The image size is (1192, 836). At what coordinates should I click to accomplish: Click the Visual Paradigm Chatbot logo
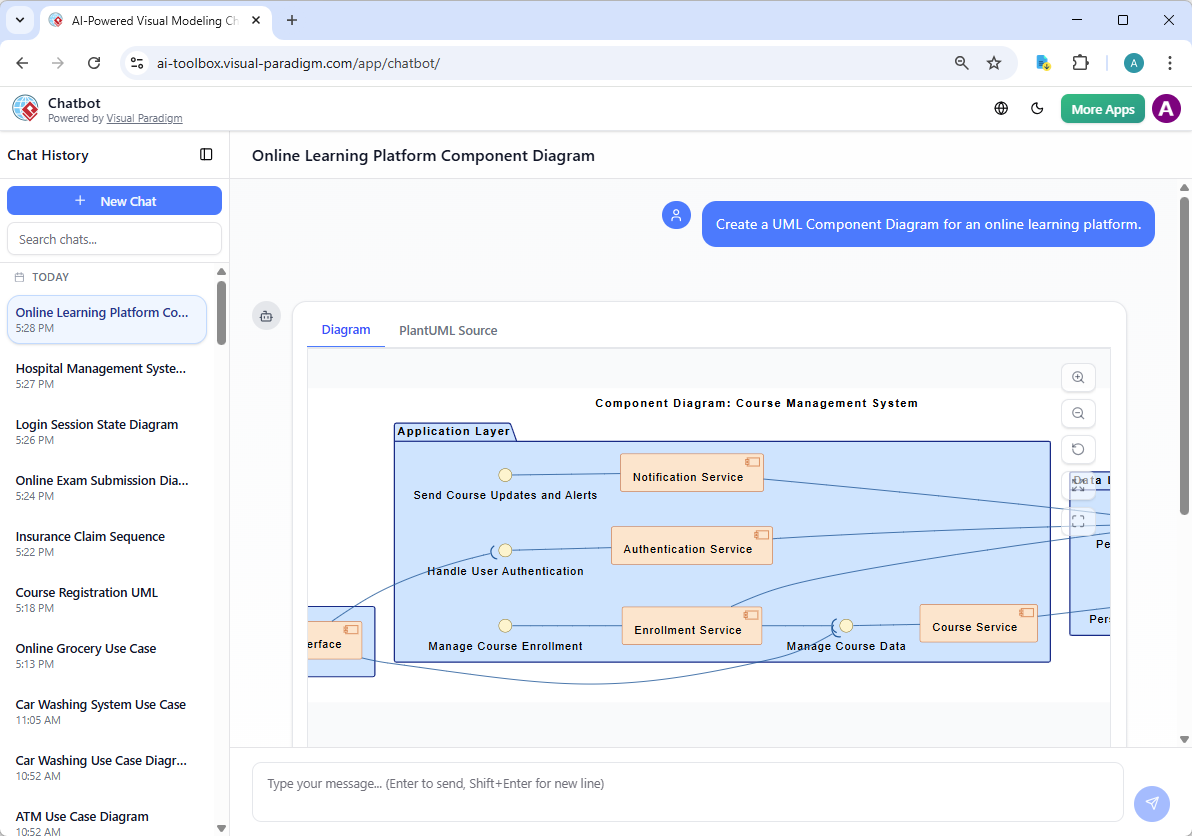(25, 108)
